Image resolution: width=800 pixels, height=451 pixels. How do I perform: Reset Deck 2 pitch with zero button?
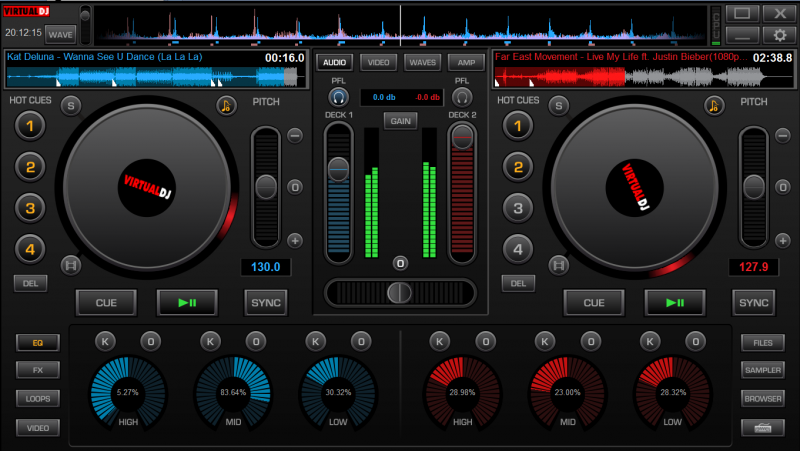783,187
